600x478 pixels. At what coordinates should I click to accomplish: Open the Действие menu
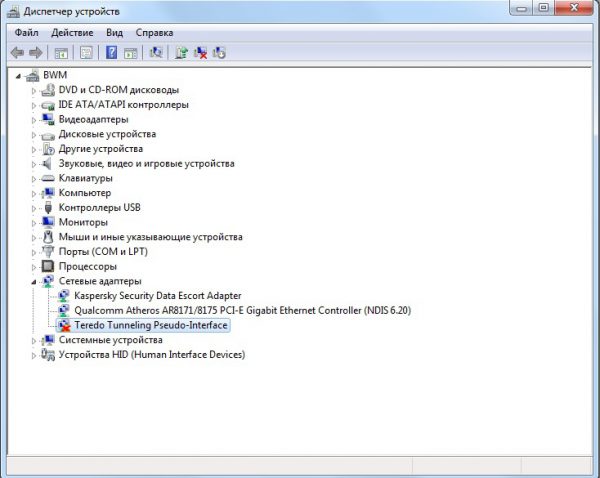(x=72, y=33)
